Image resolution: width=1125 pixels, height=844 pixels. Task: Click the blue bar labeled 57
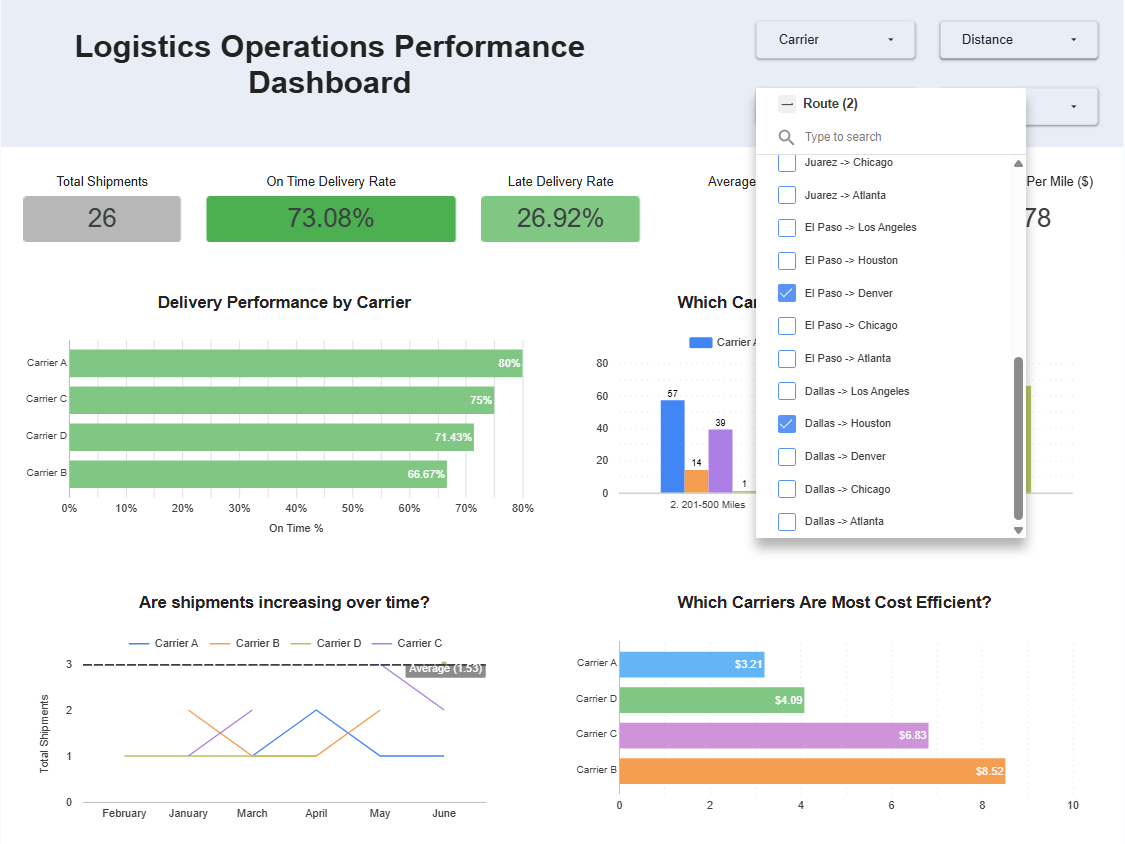672,446
